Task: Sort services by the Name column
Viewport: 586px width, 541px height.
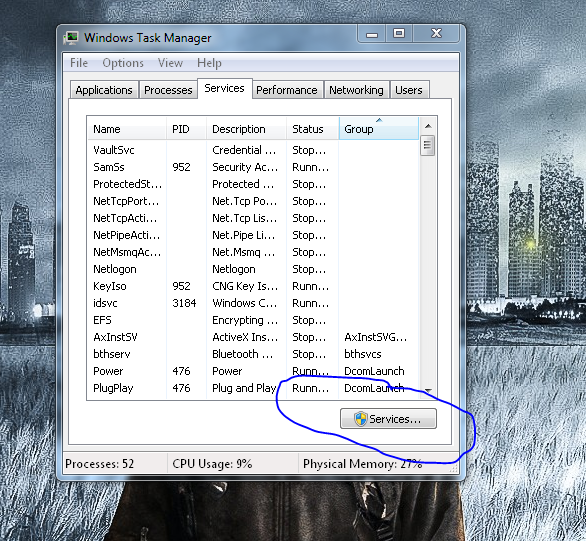Action: point(127,129)
